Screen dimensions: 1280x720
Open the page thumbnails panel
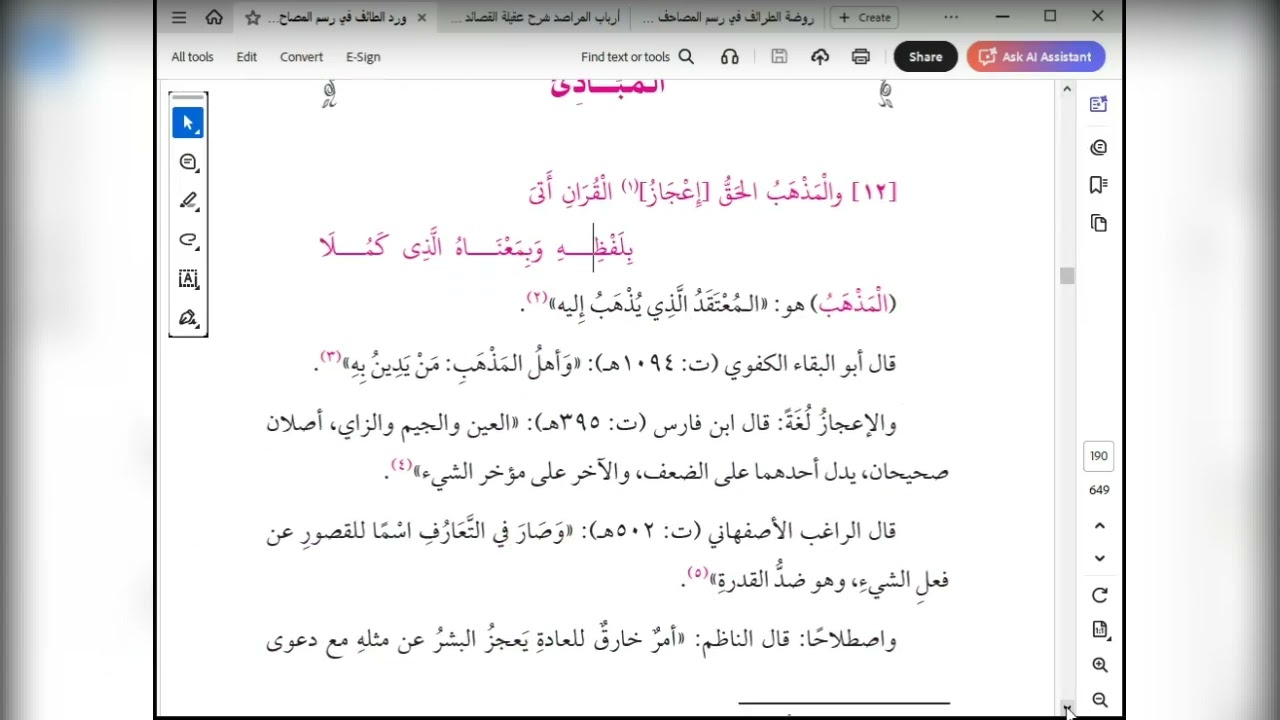[x=1099, y=223]
